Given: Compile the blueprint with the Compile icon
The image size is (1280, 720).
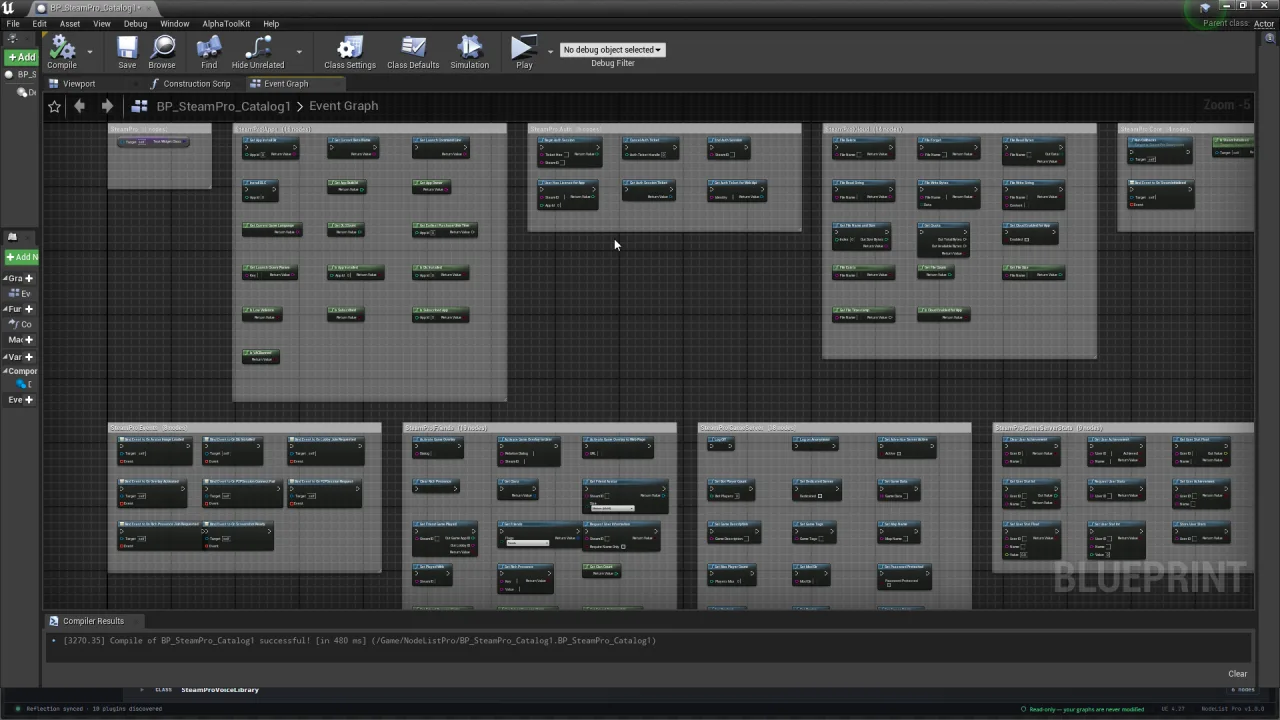Looking at the screenshot, I should (x=62, y=52).
